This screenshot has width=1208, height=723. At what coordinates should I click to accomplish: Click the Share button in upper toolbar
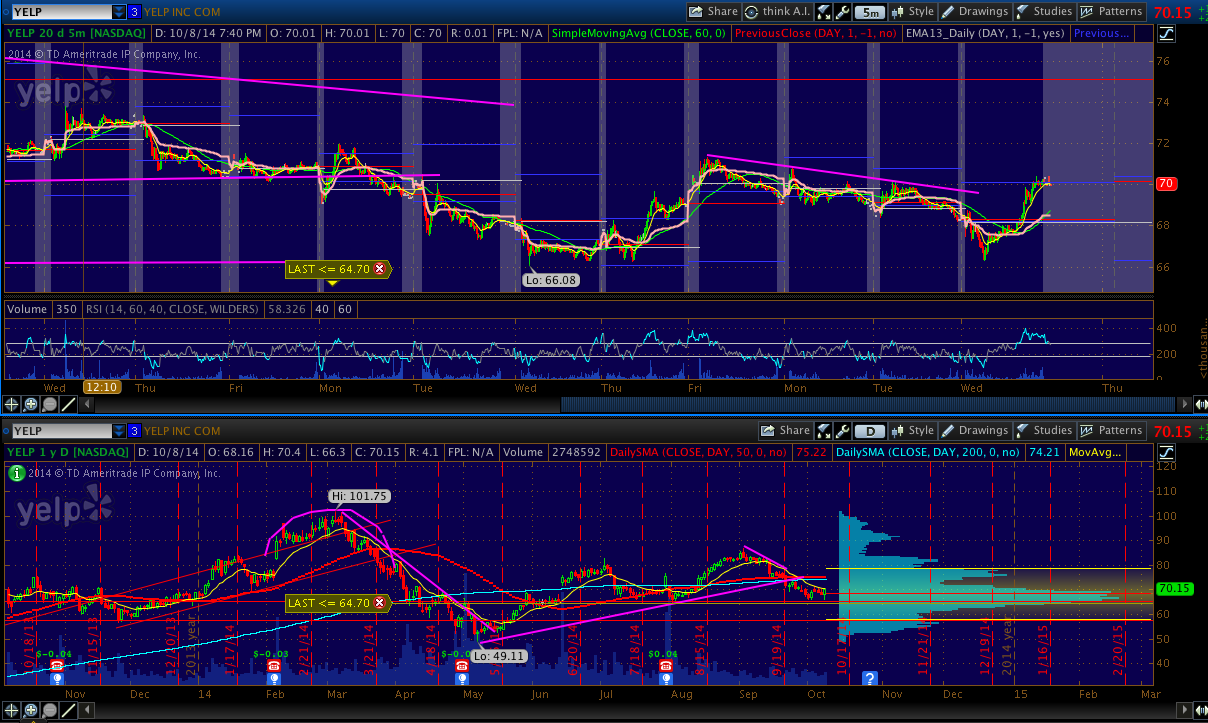[713, 12]
